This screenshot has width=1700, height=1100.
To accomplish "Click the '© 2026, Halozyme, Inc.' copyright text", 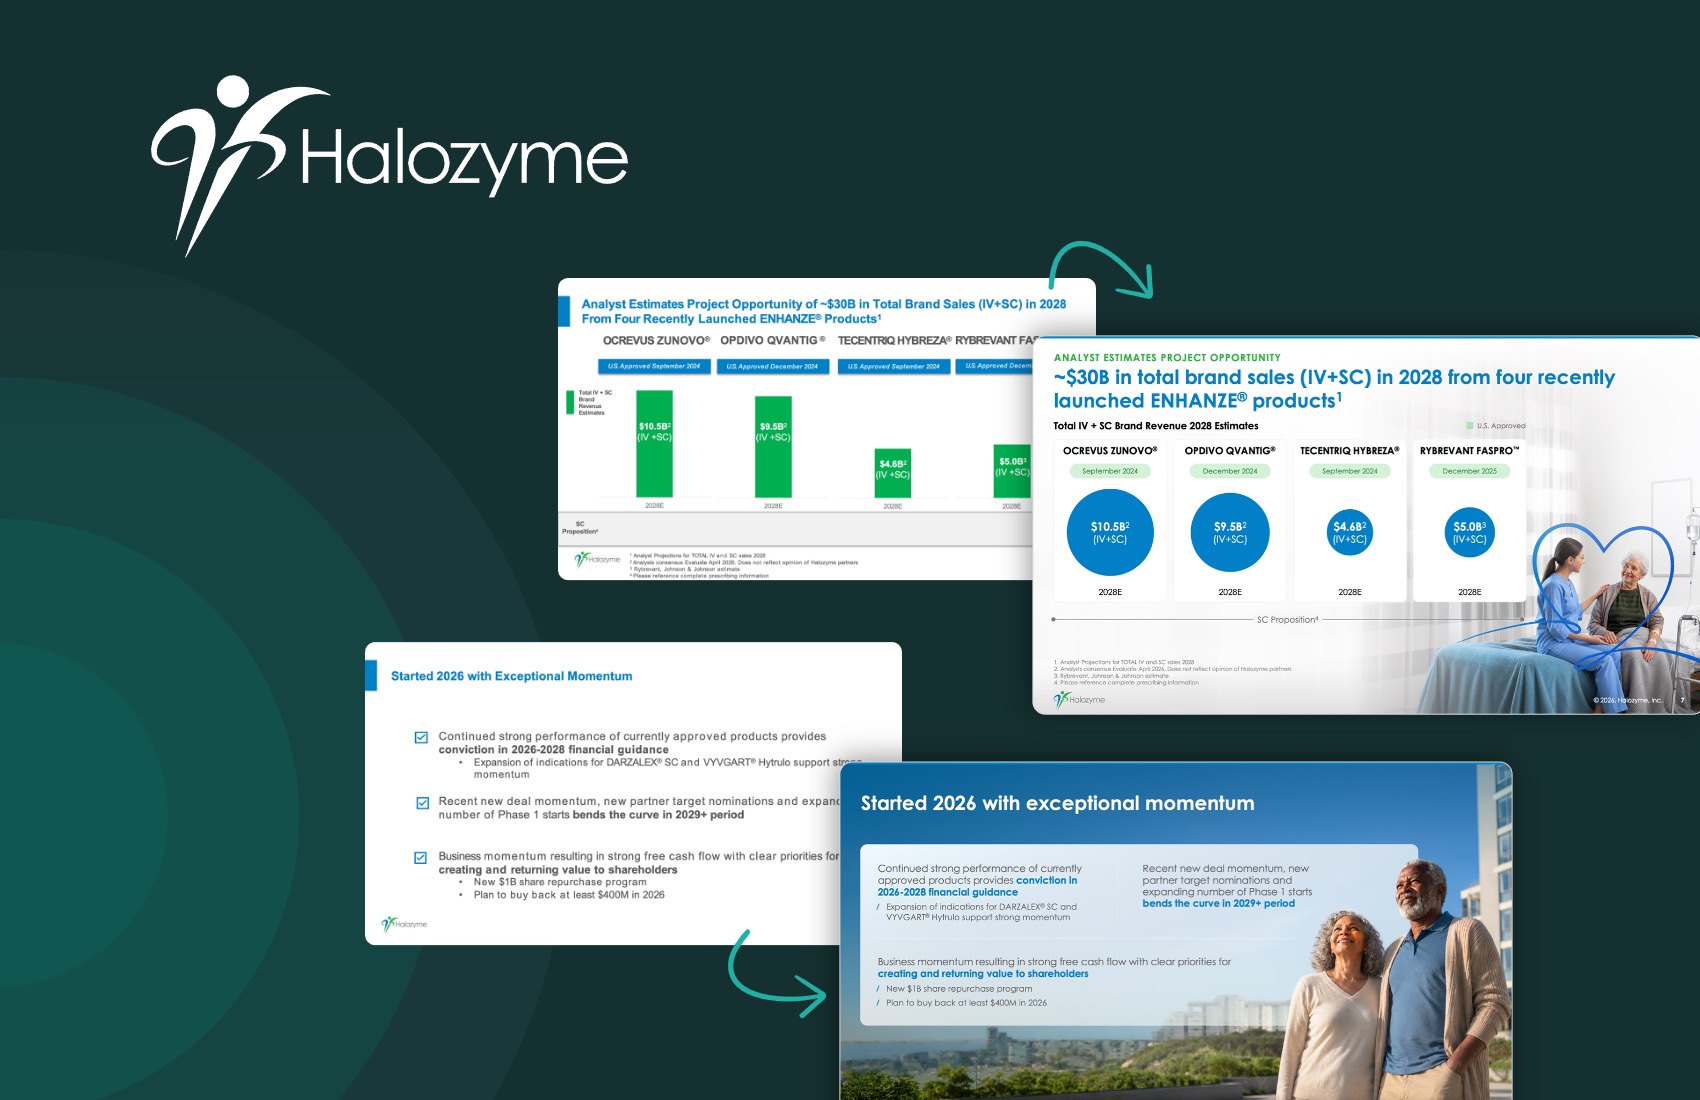I will [x=1627, y=700].
